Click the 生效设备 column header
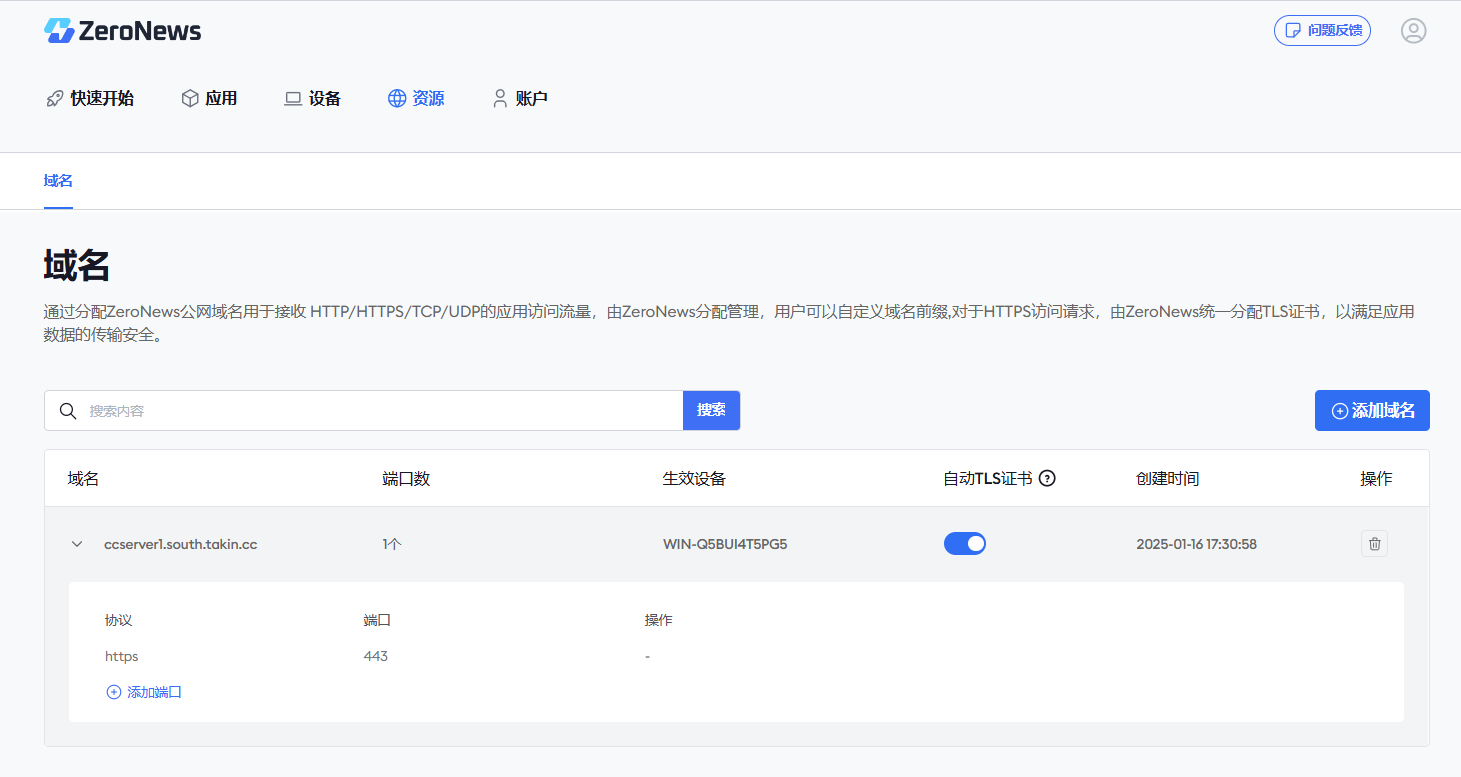The width and height of the screenshot is (1461, 777). [694, 479]
